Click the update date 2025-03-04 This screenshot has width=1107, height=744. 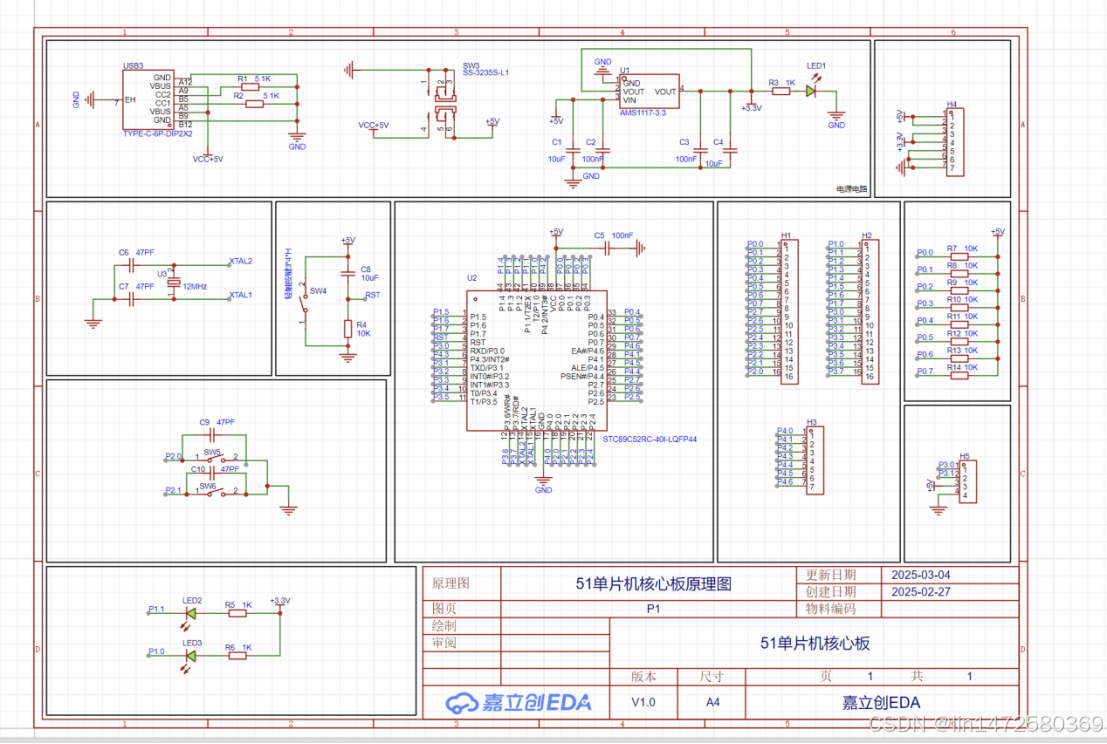pos(921,575)
